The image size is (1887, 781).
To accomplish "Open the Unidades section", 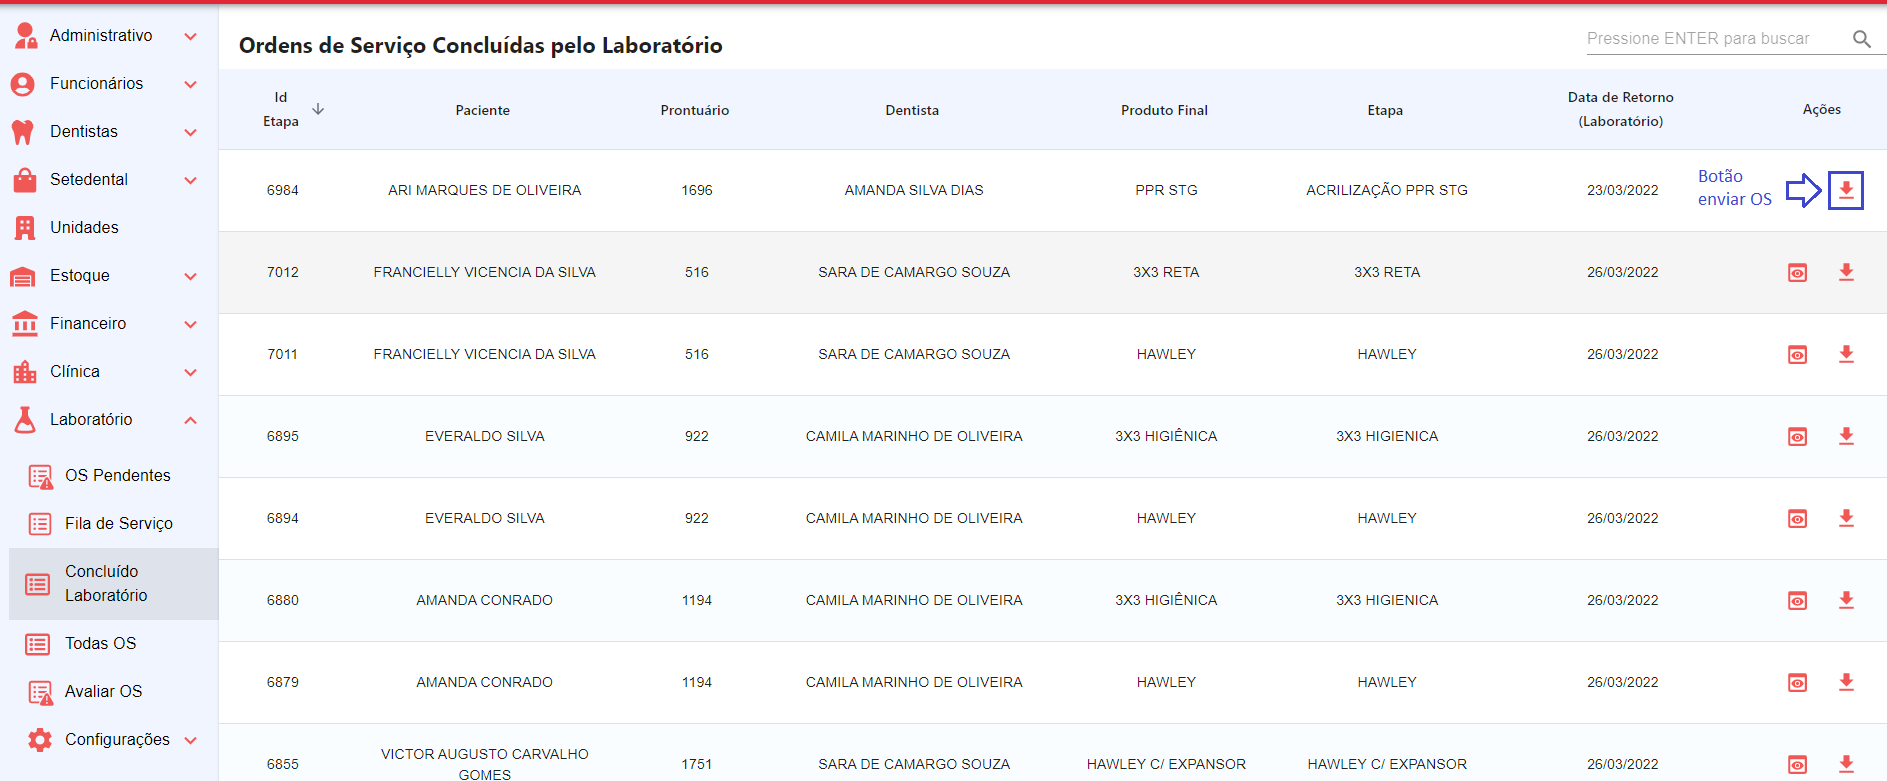I will pyautogui.click(x=84, y=228).
